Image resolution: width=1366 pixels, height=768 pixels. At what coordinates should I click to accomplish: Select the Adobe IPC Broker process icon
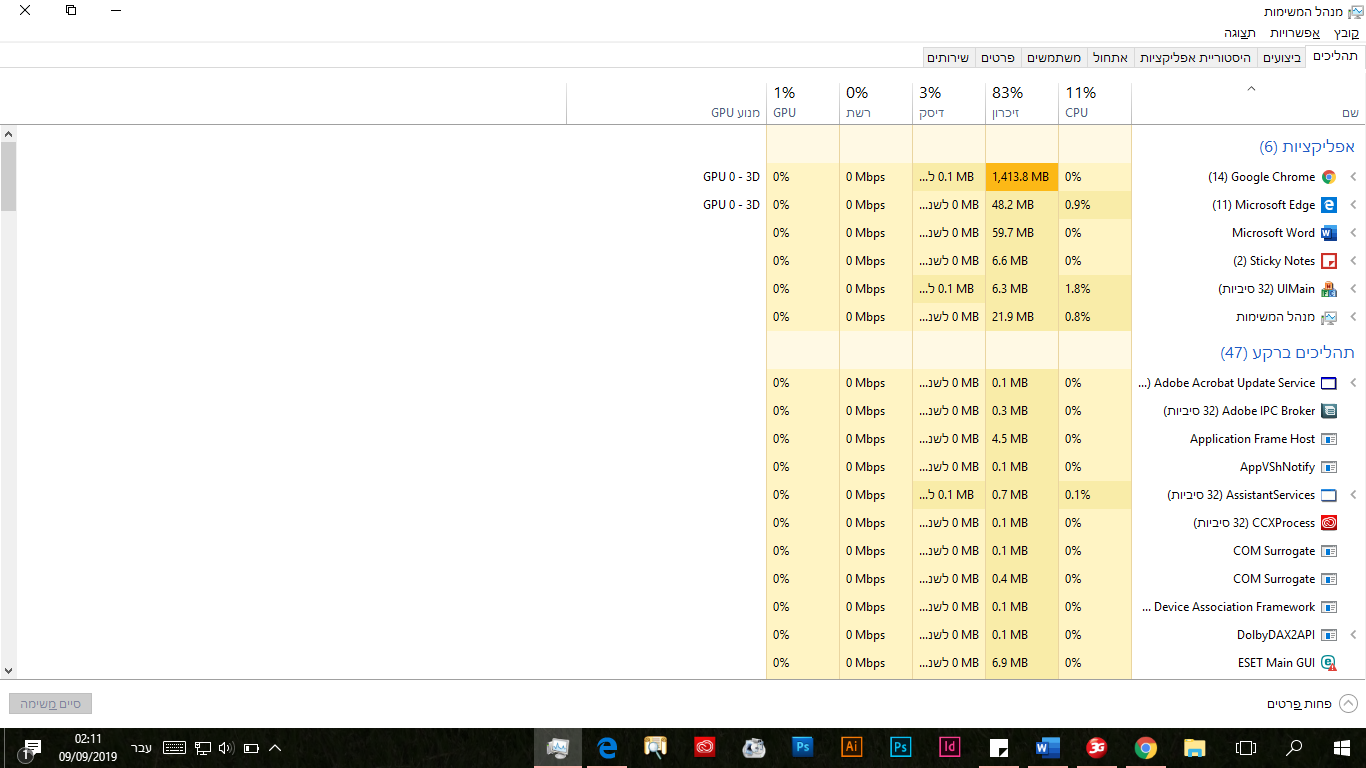pos(1329,410)
